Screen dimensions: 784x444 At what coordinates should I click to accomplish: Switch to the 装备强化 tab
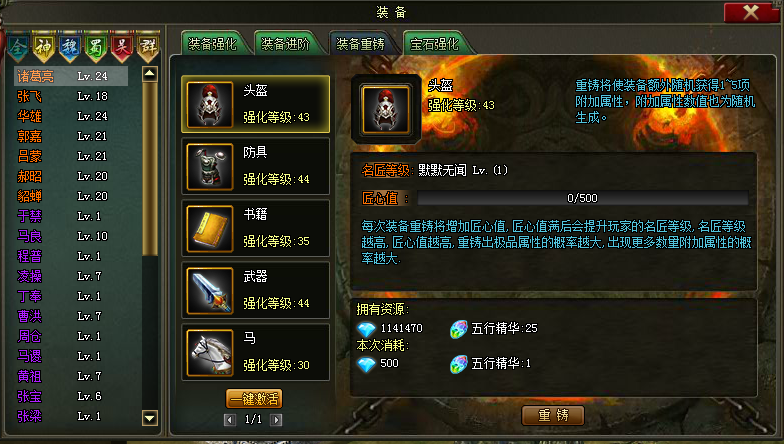click(214, 44)
